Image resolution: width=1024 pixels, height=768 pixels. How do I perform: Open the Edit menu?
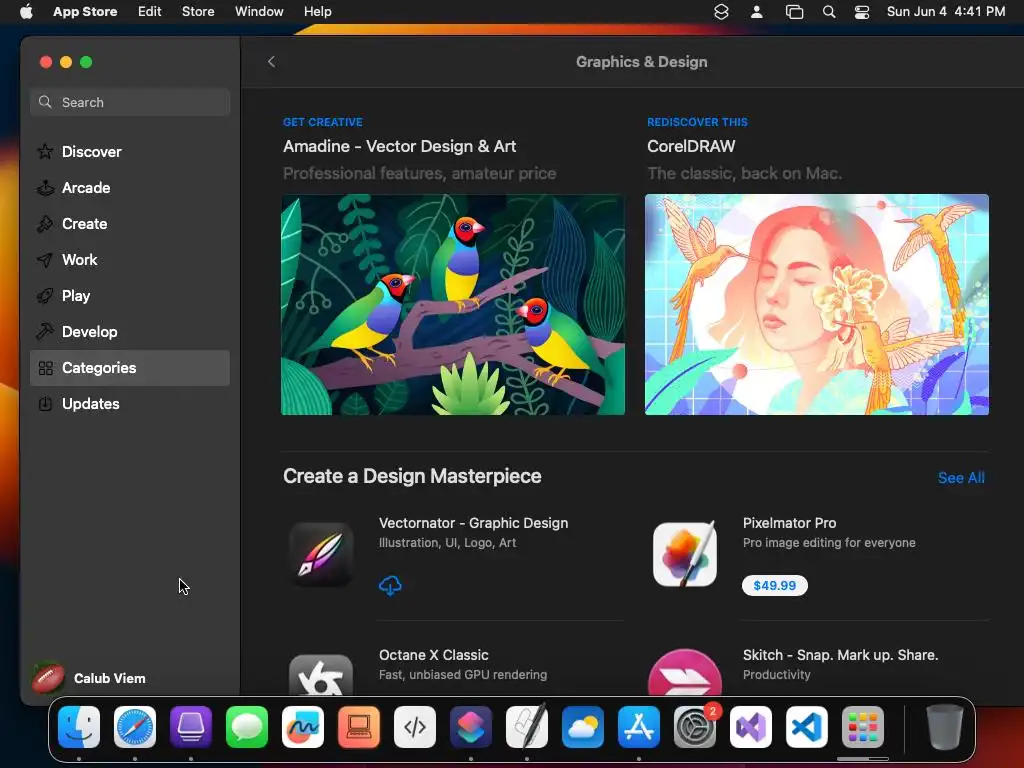point(150,12)
